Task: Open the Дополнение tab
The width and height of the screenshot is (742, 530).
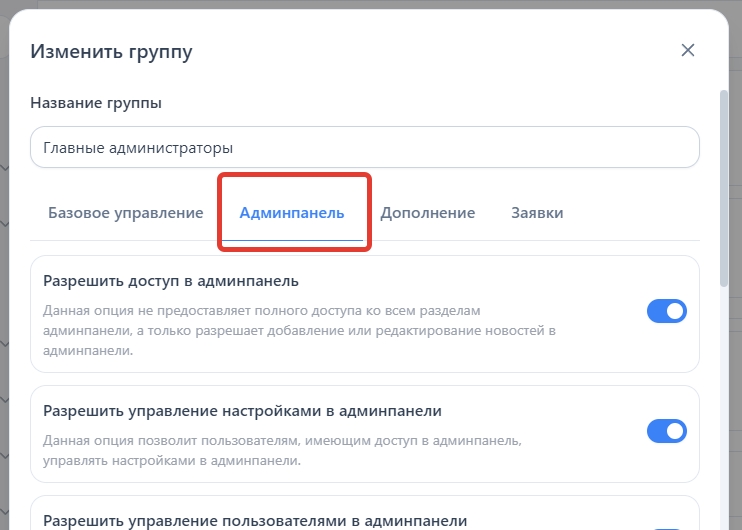Action: click(x=427, y=213)
